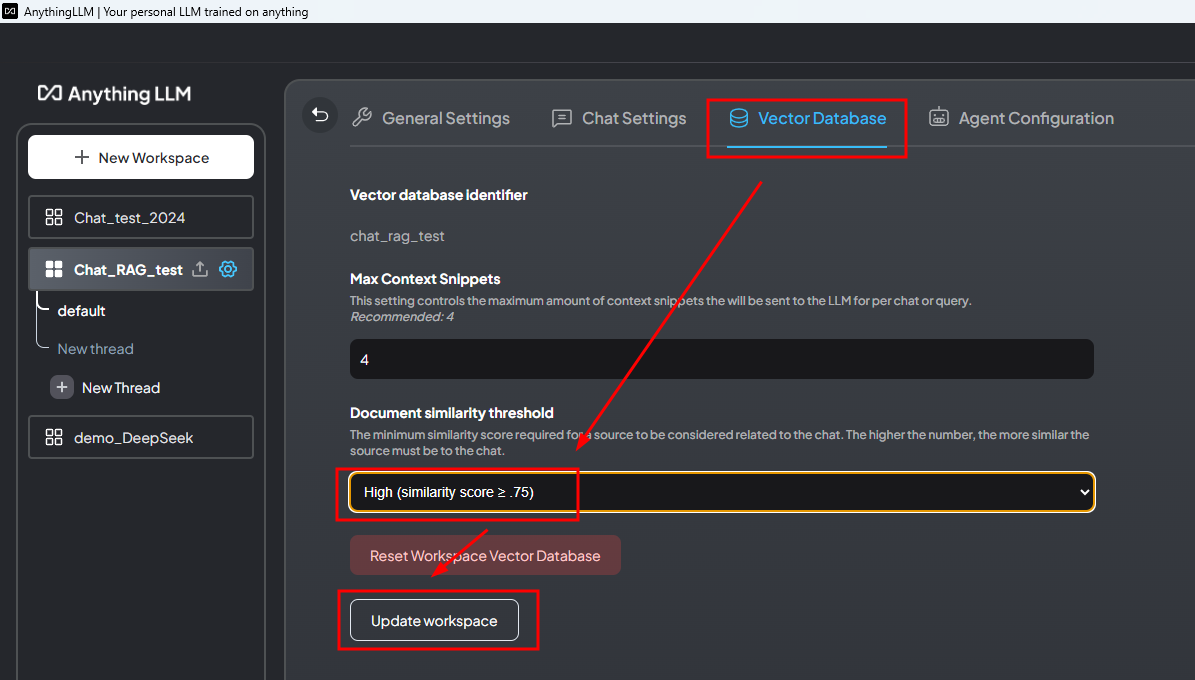Click the demo_DeepSeek grid icon
1195x680 pixels.
[54, 437]
